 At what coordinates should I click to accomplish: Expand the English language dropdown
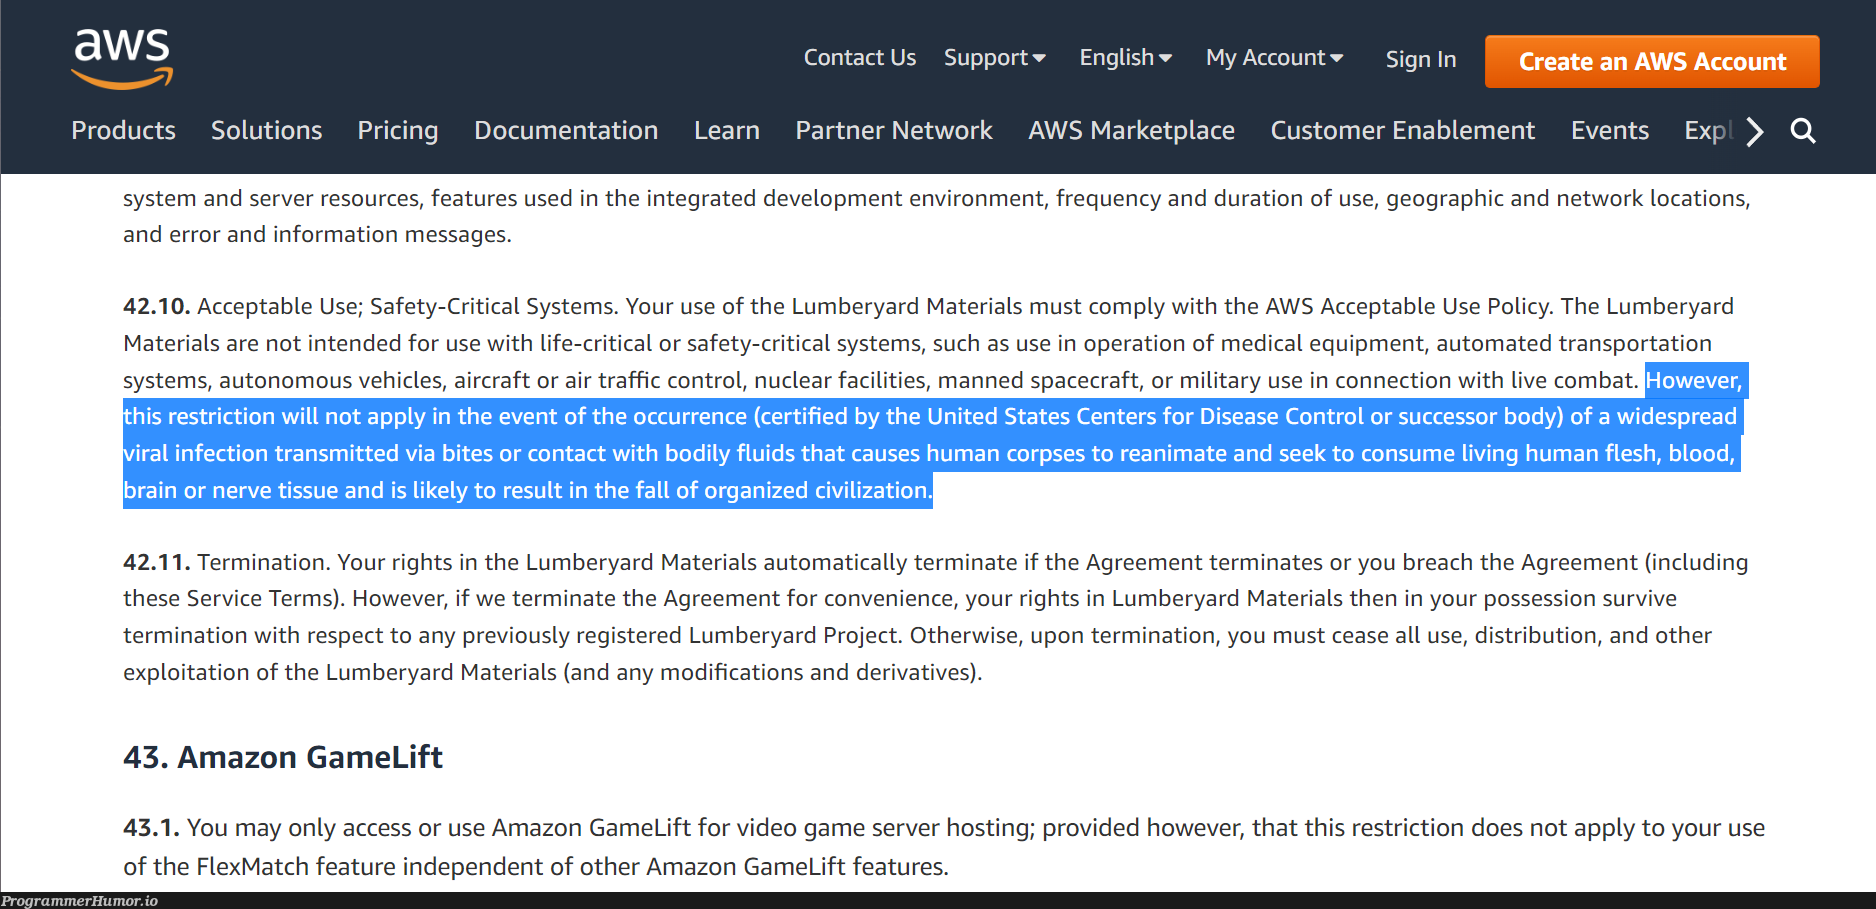[1126, 58]
